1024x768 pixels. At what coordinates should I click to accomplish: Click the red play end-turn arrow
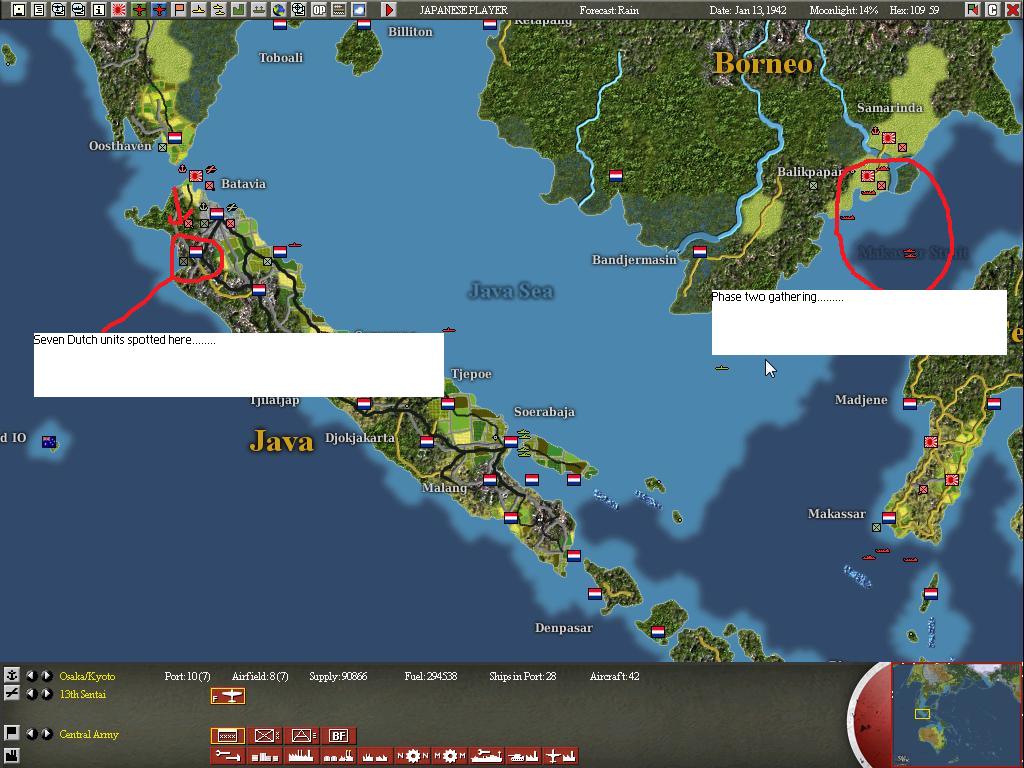coord(389,10)
